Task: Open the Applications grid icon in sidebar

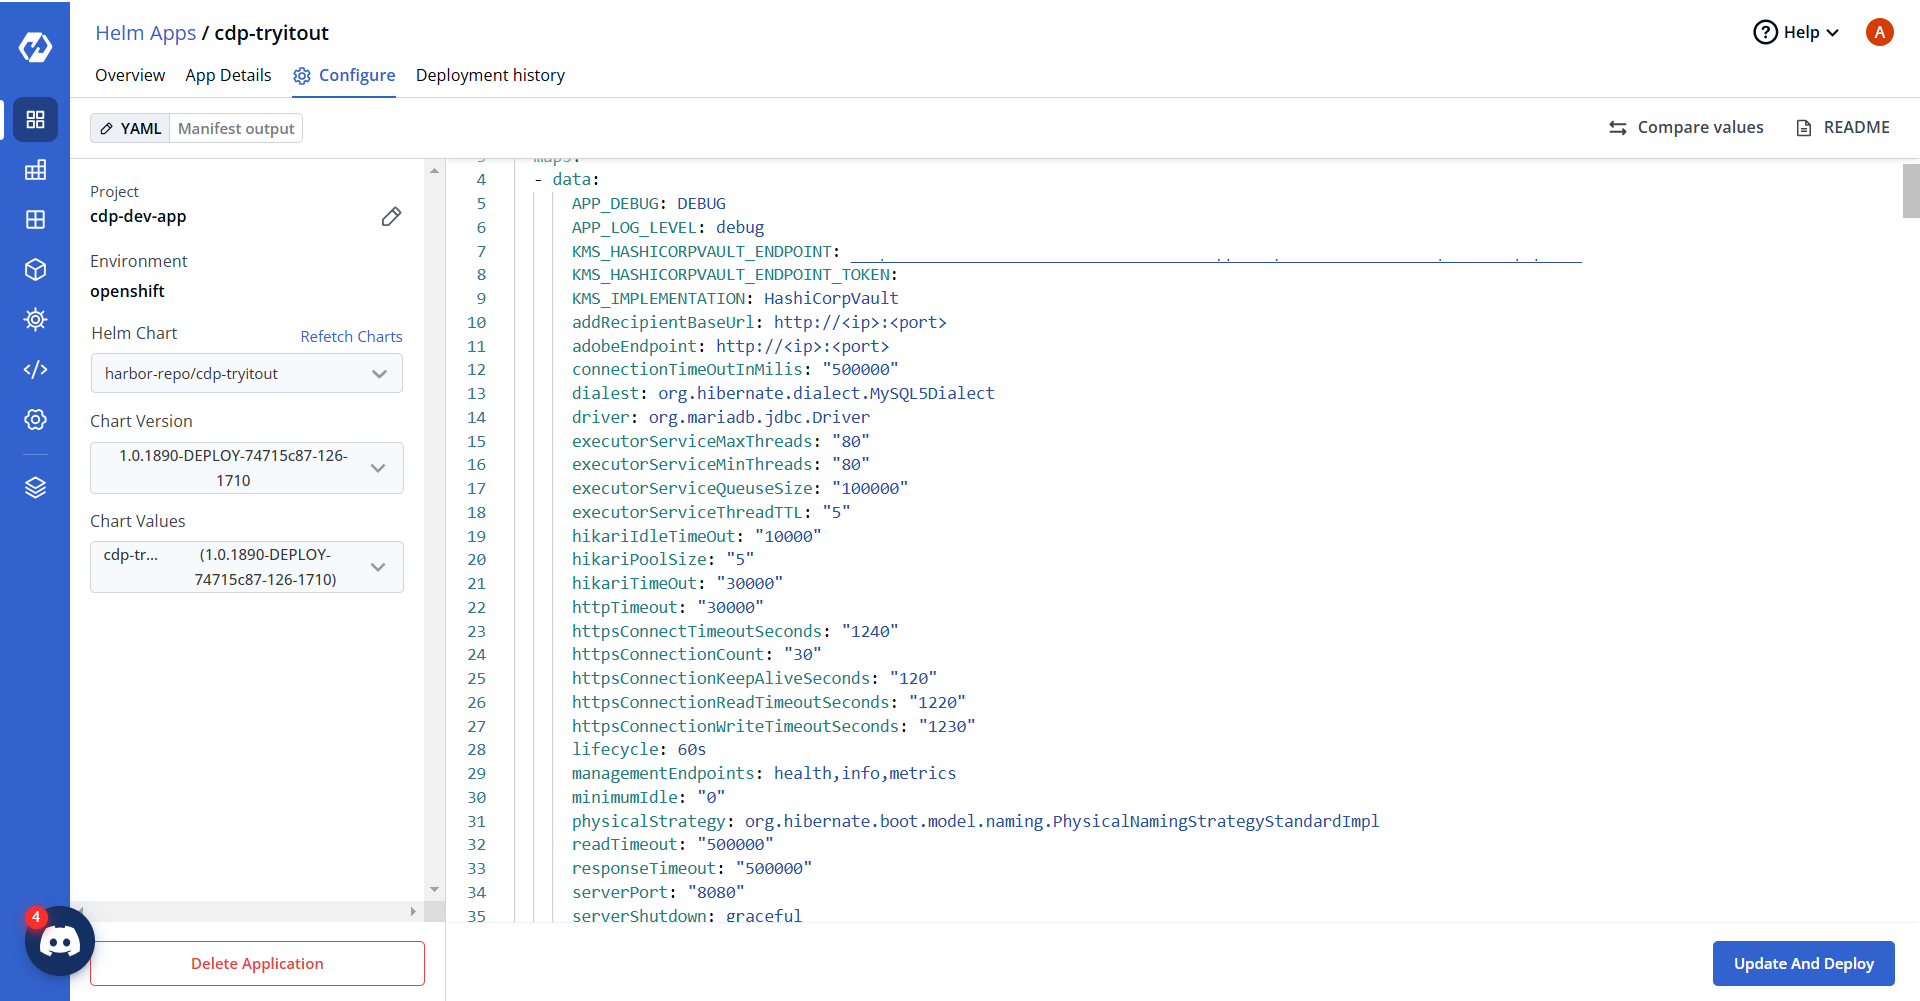Action: coord(35,120)
